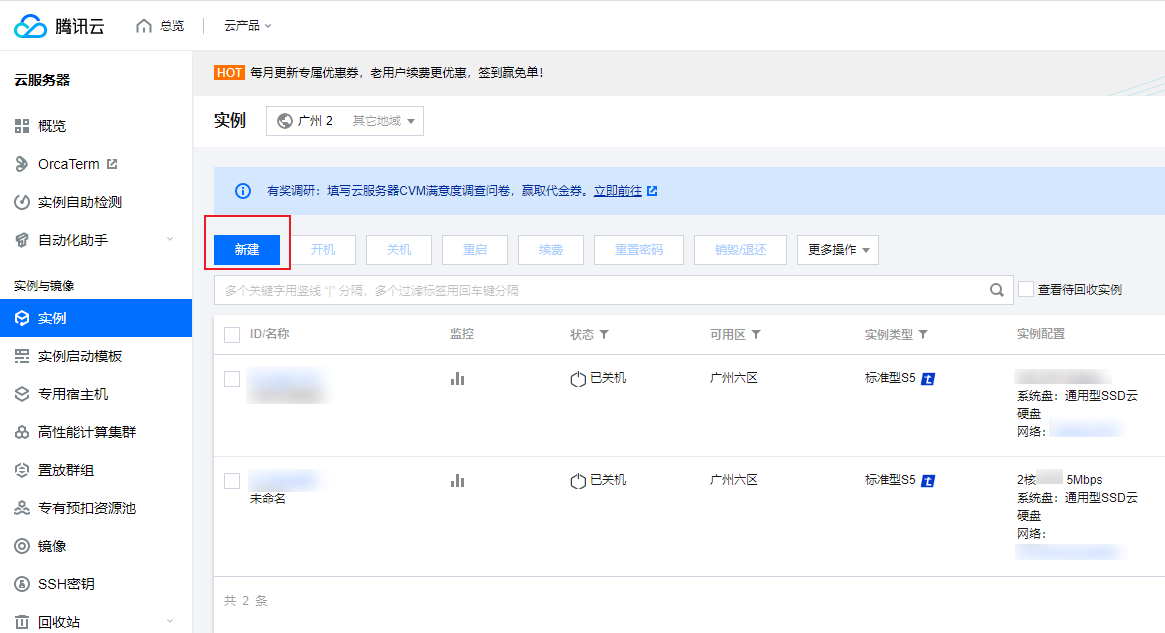The width and height of the screenshot is (1165, 633).
Task: Open monitoring chart icon for first instance
Action: pos(458,379)
